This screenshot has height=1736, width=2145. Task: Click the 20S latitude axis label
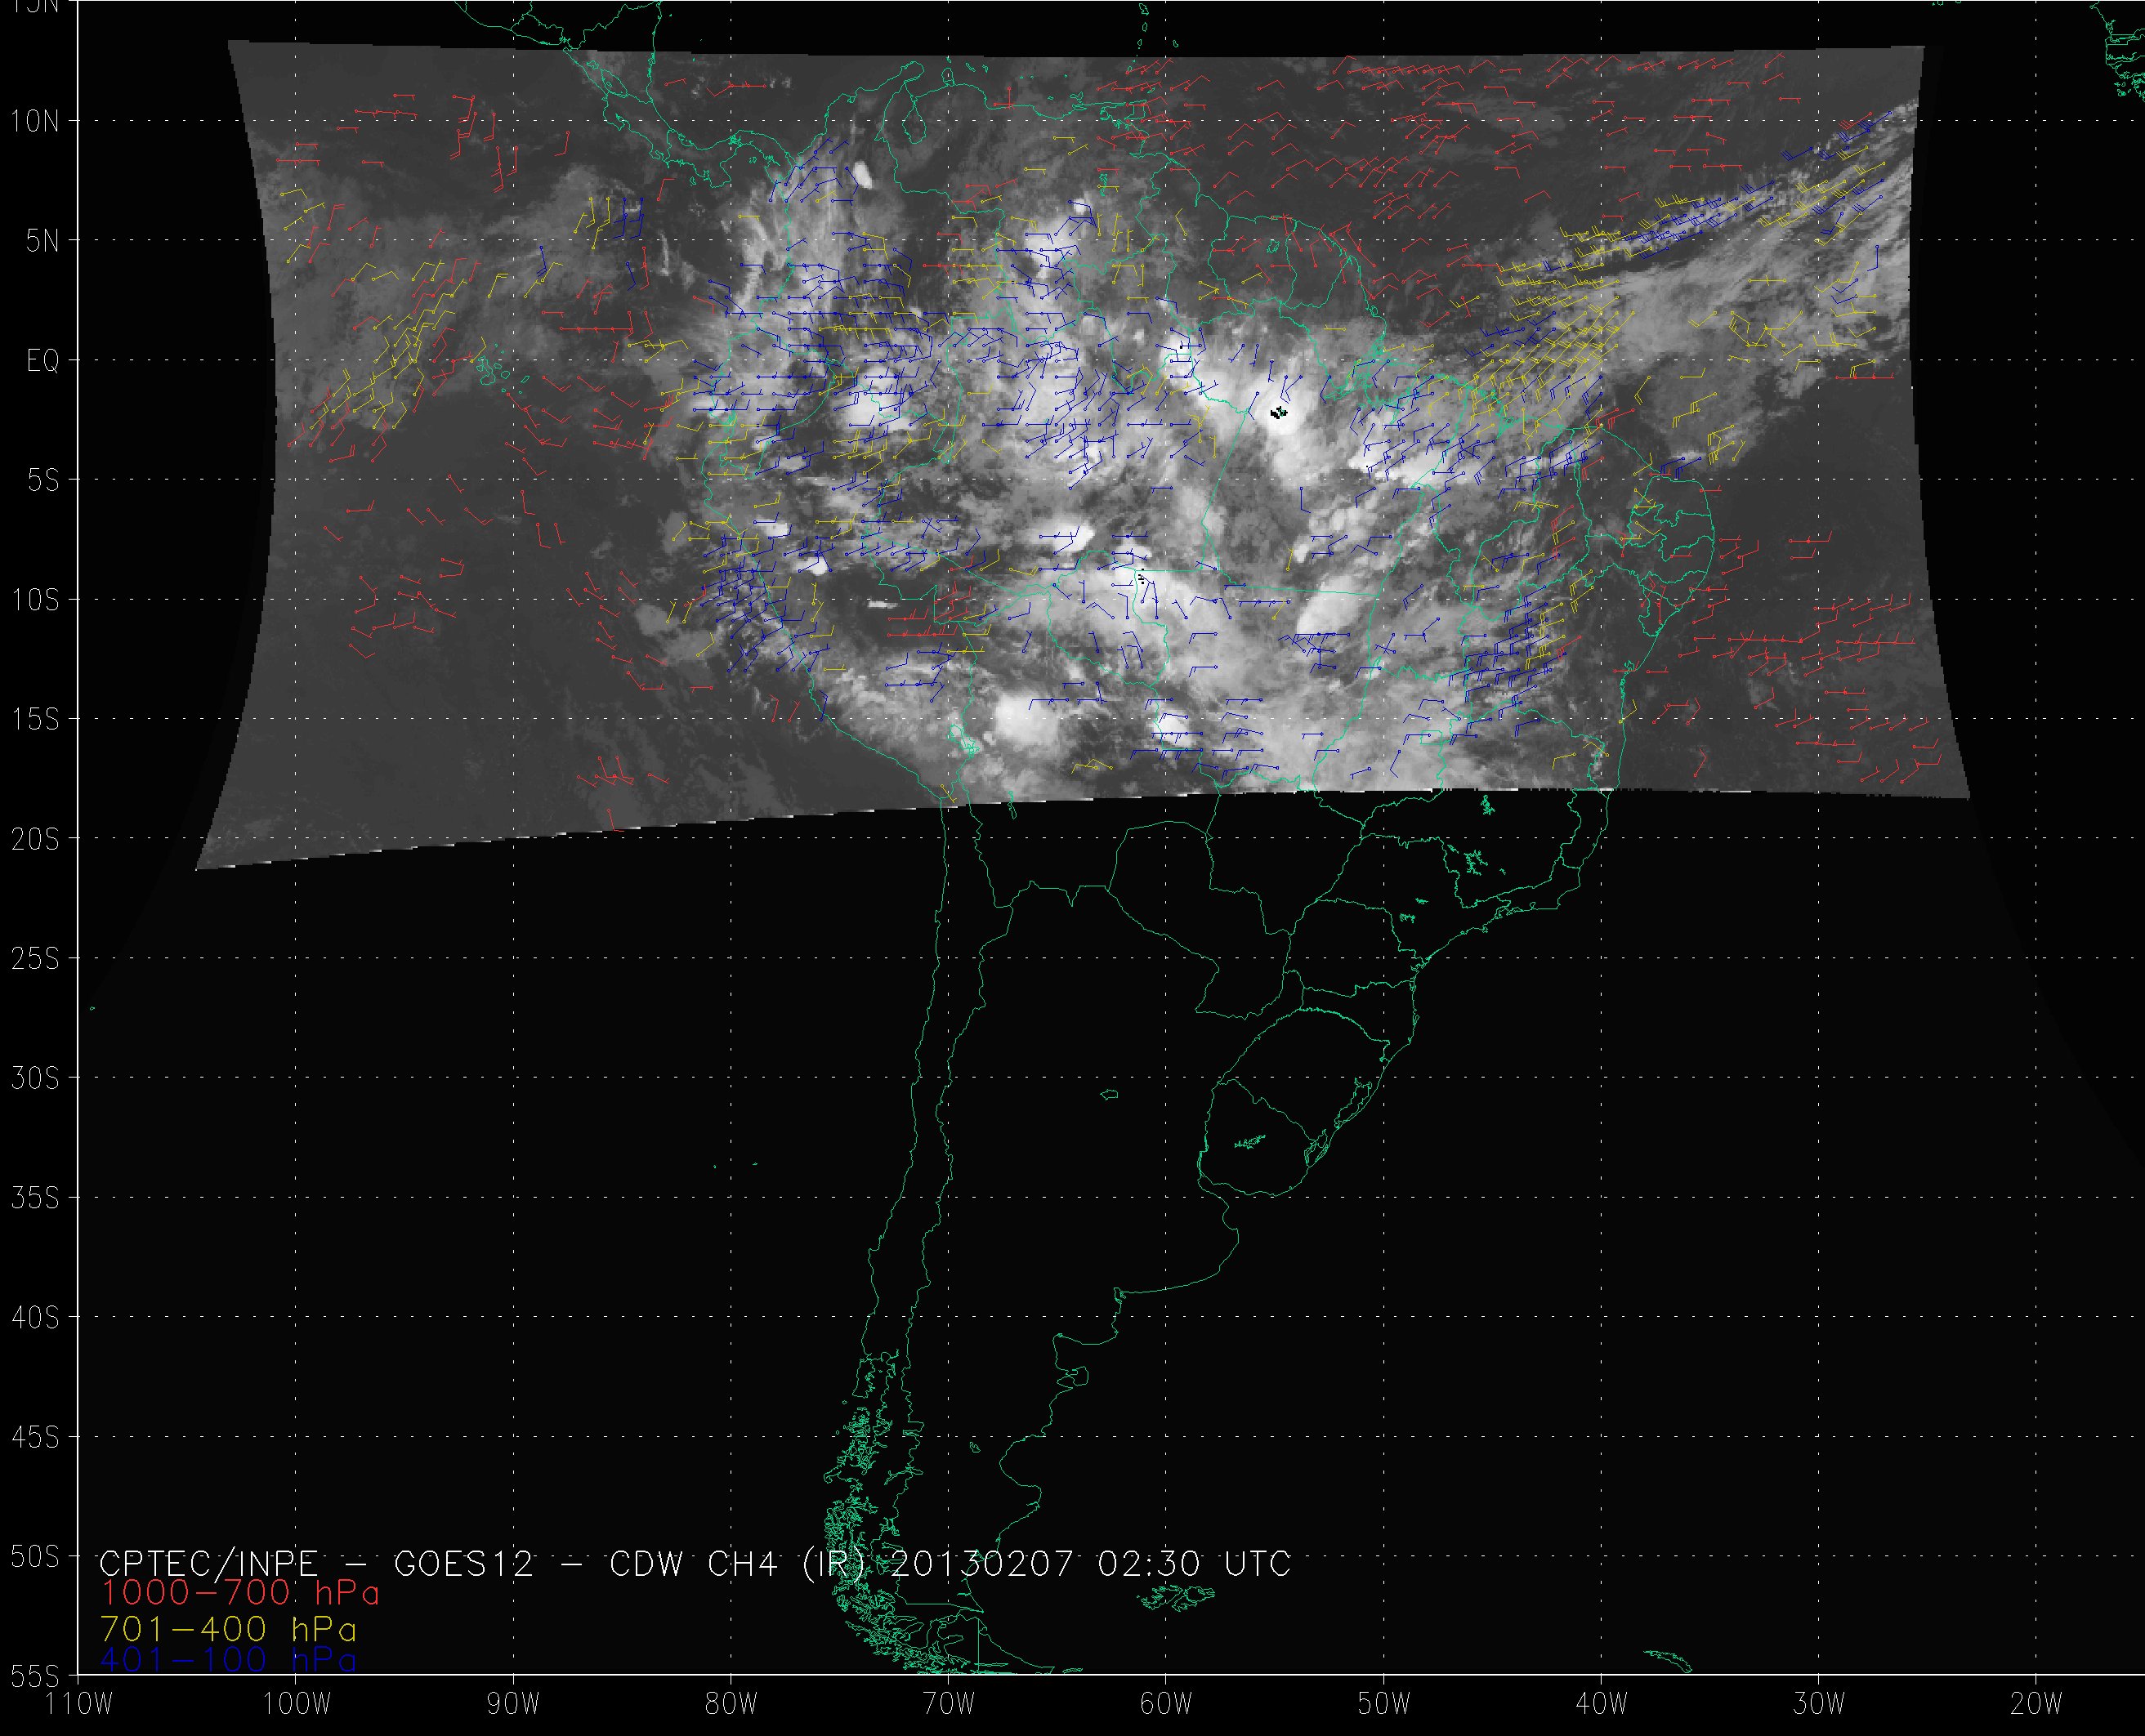tap(35, 840)
